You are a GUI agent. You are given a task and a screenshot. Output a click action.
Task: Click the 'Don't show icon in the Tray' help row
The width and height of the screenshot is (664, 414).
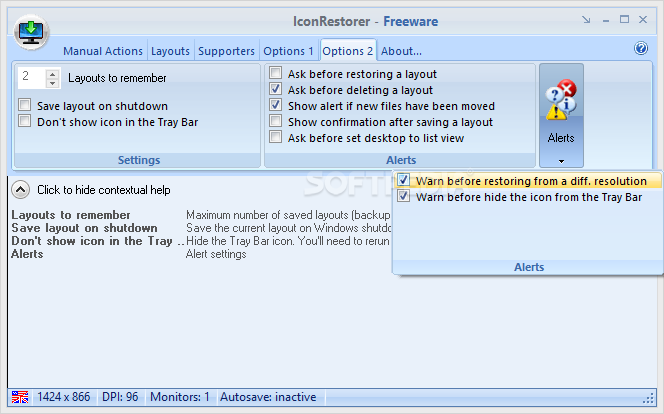click(x=201, y=241)
